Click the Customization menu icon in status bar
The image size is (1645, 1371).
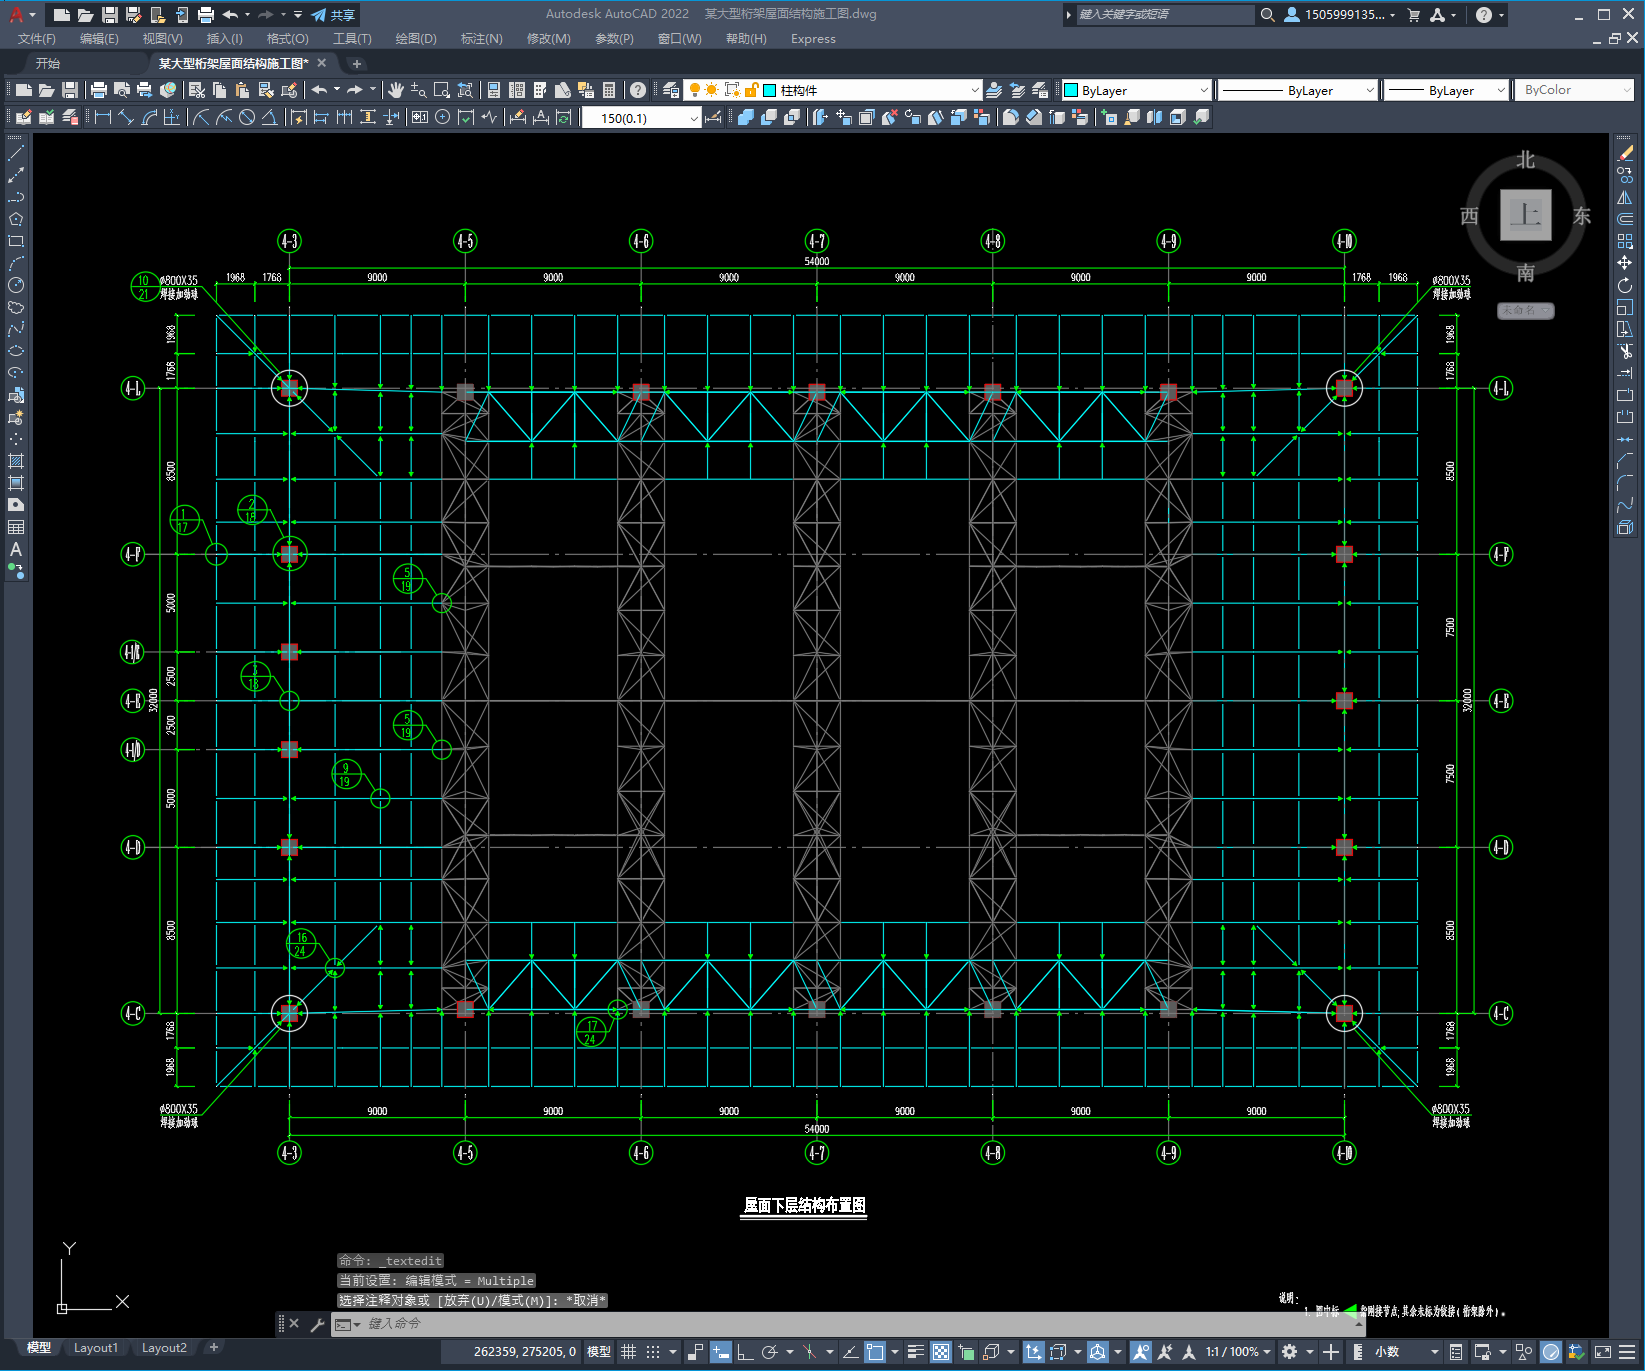pyautogui.click(x=1627, y=1352)
